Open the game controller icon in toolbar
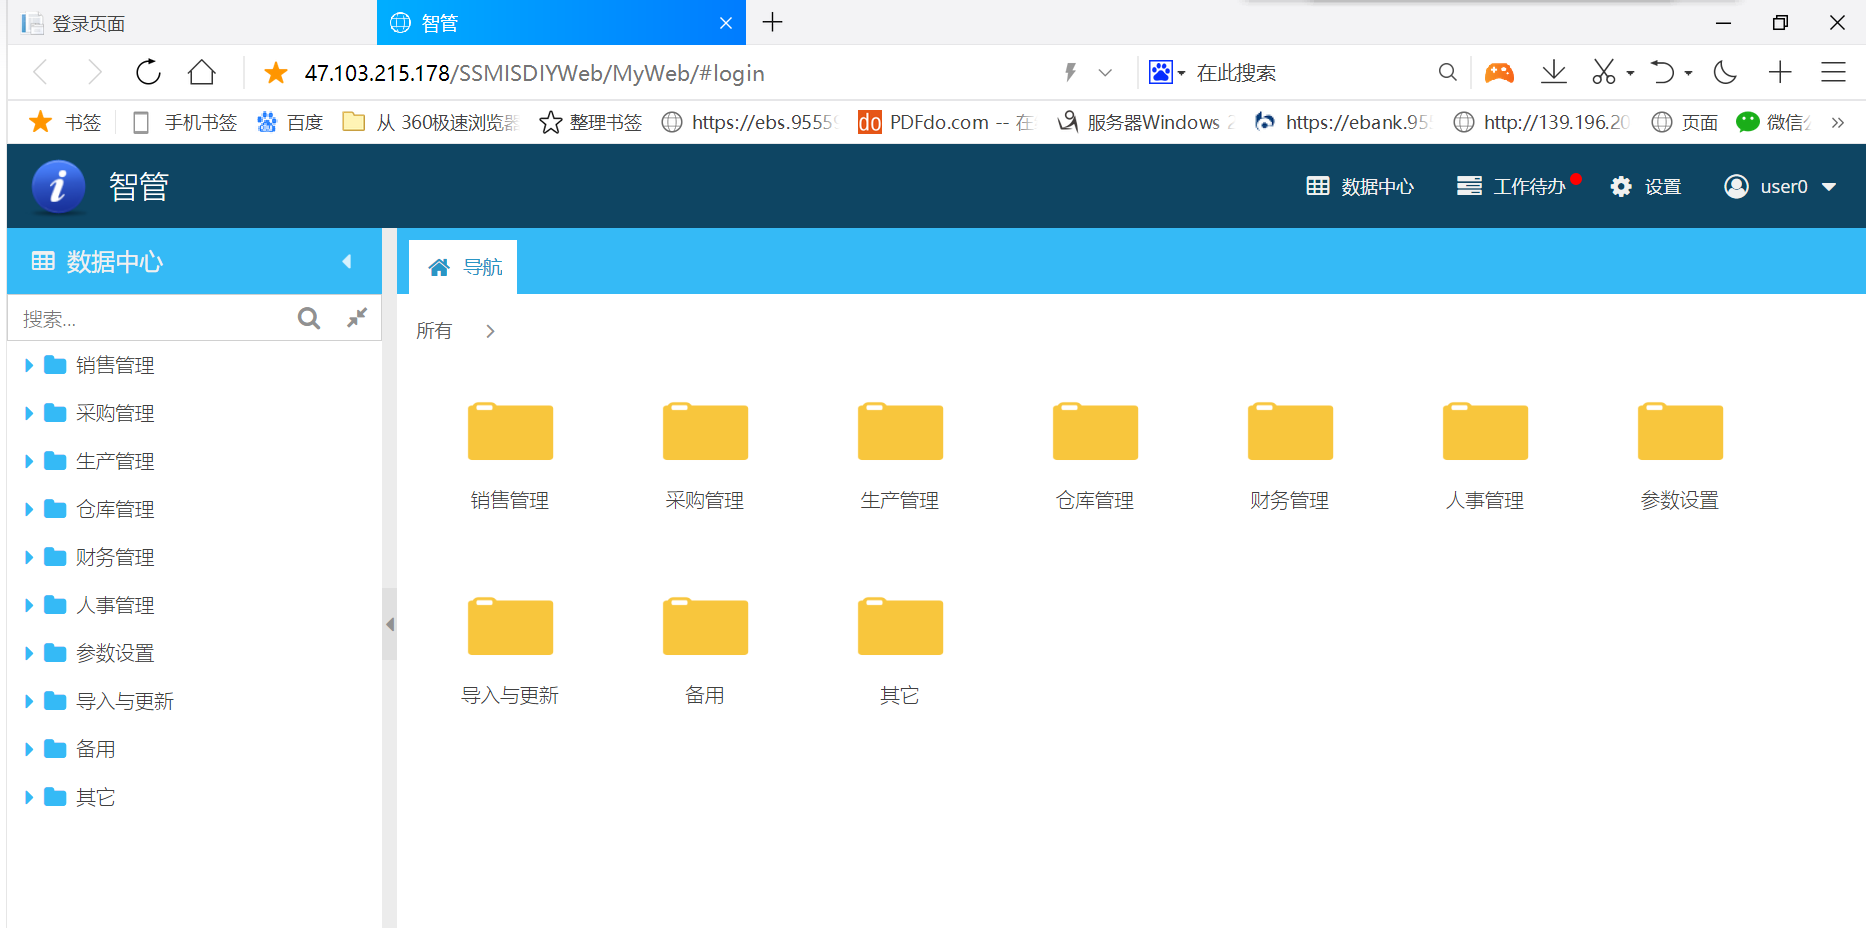This screenshot has width=1866, height=928. pyautogui.click(x=1499, y=72)
